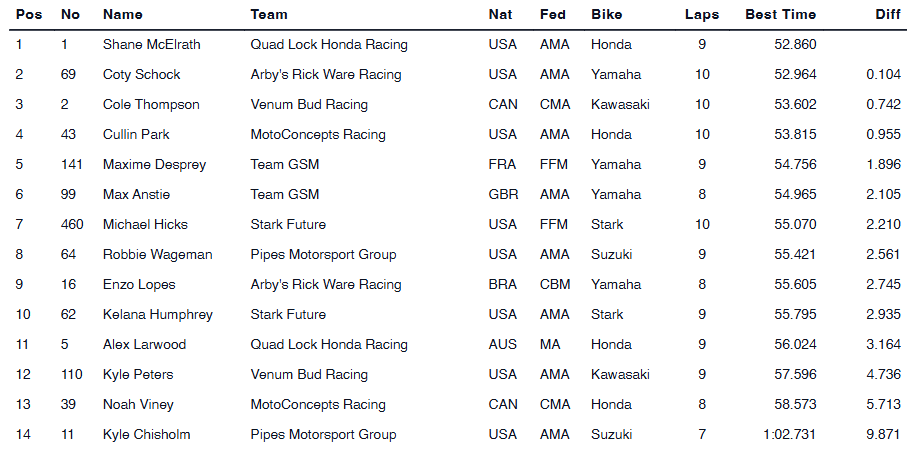The width and height of the screenshot is (915, 452).
Task: Click the Laps column header
Action: click(701, 15)
